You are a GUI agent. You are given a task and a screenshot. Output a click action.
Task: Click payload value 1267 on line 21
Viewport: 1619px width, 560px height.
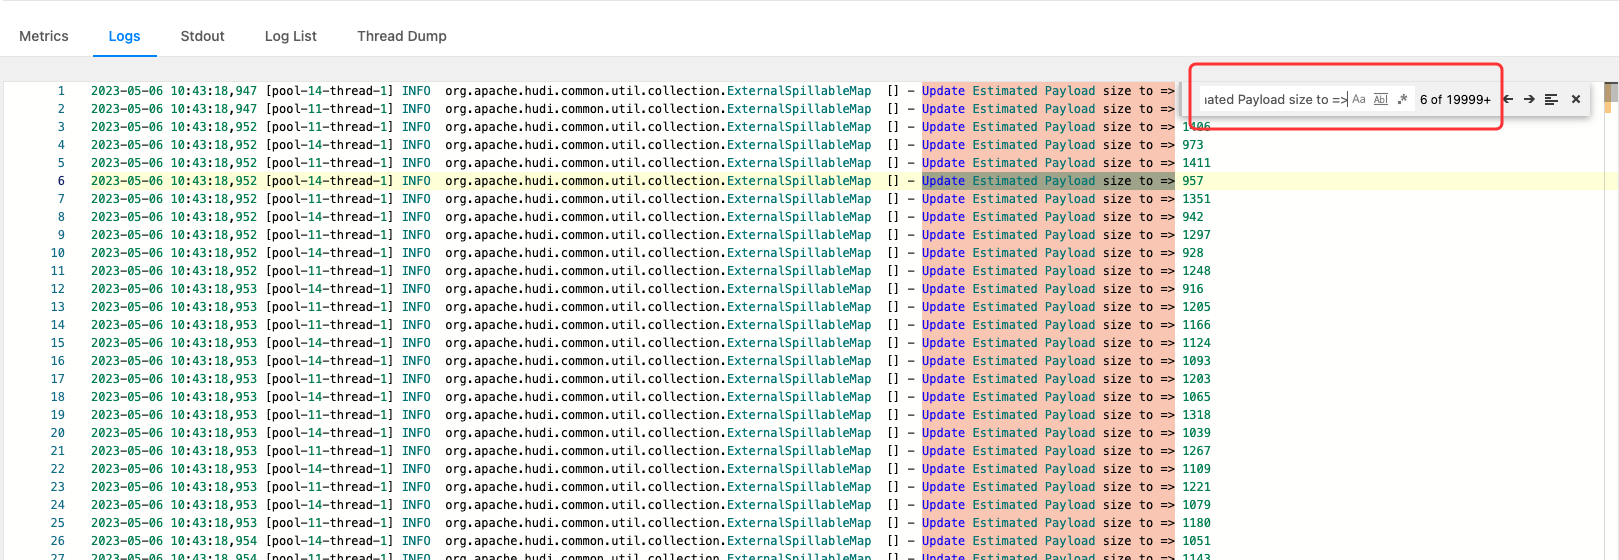(x=1196, y=451)
